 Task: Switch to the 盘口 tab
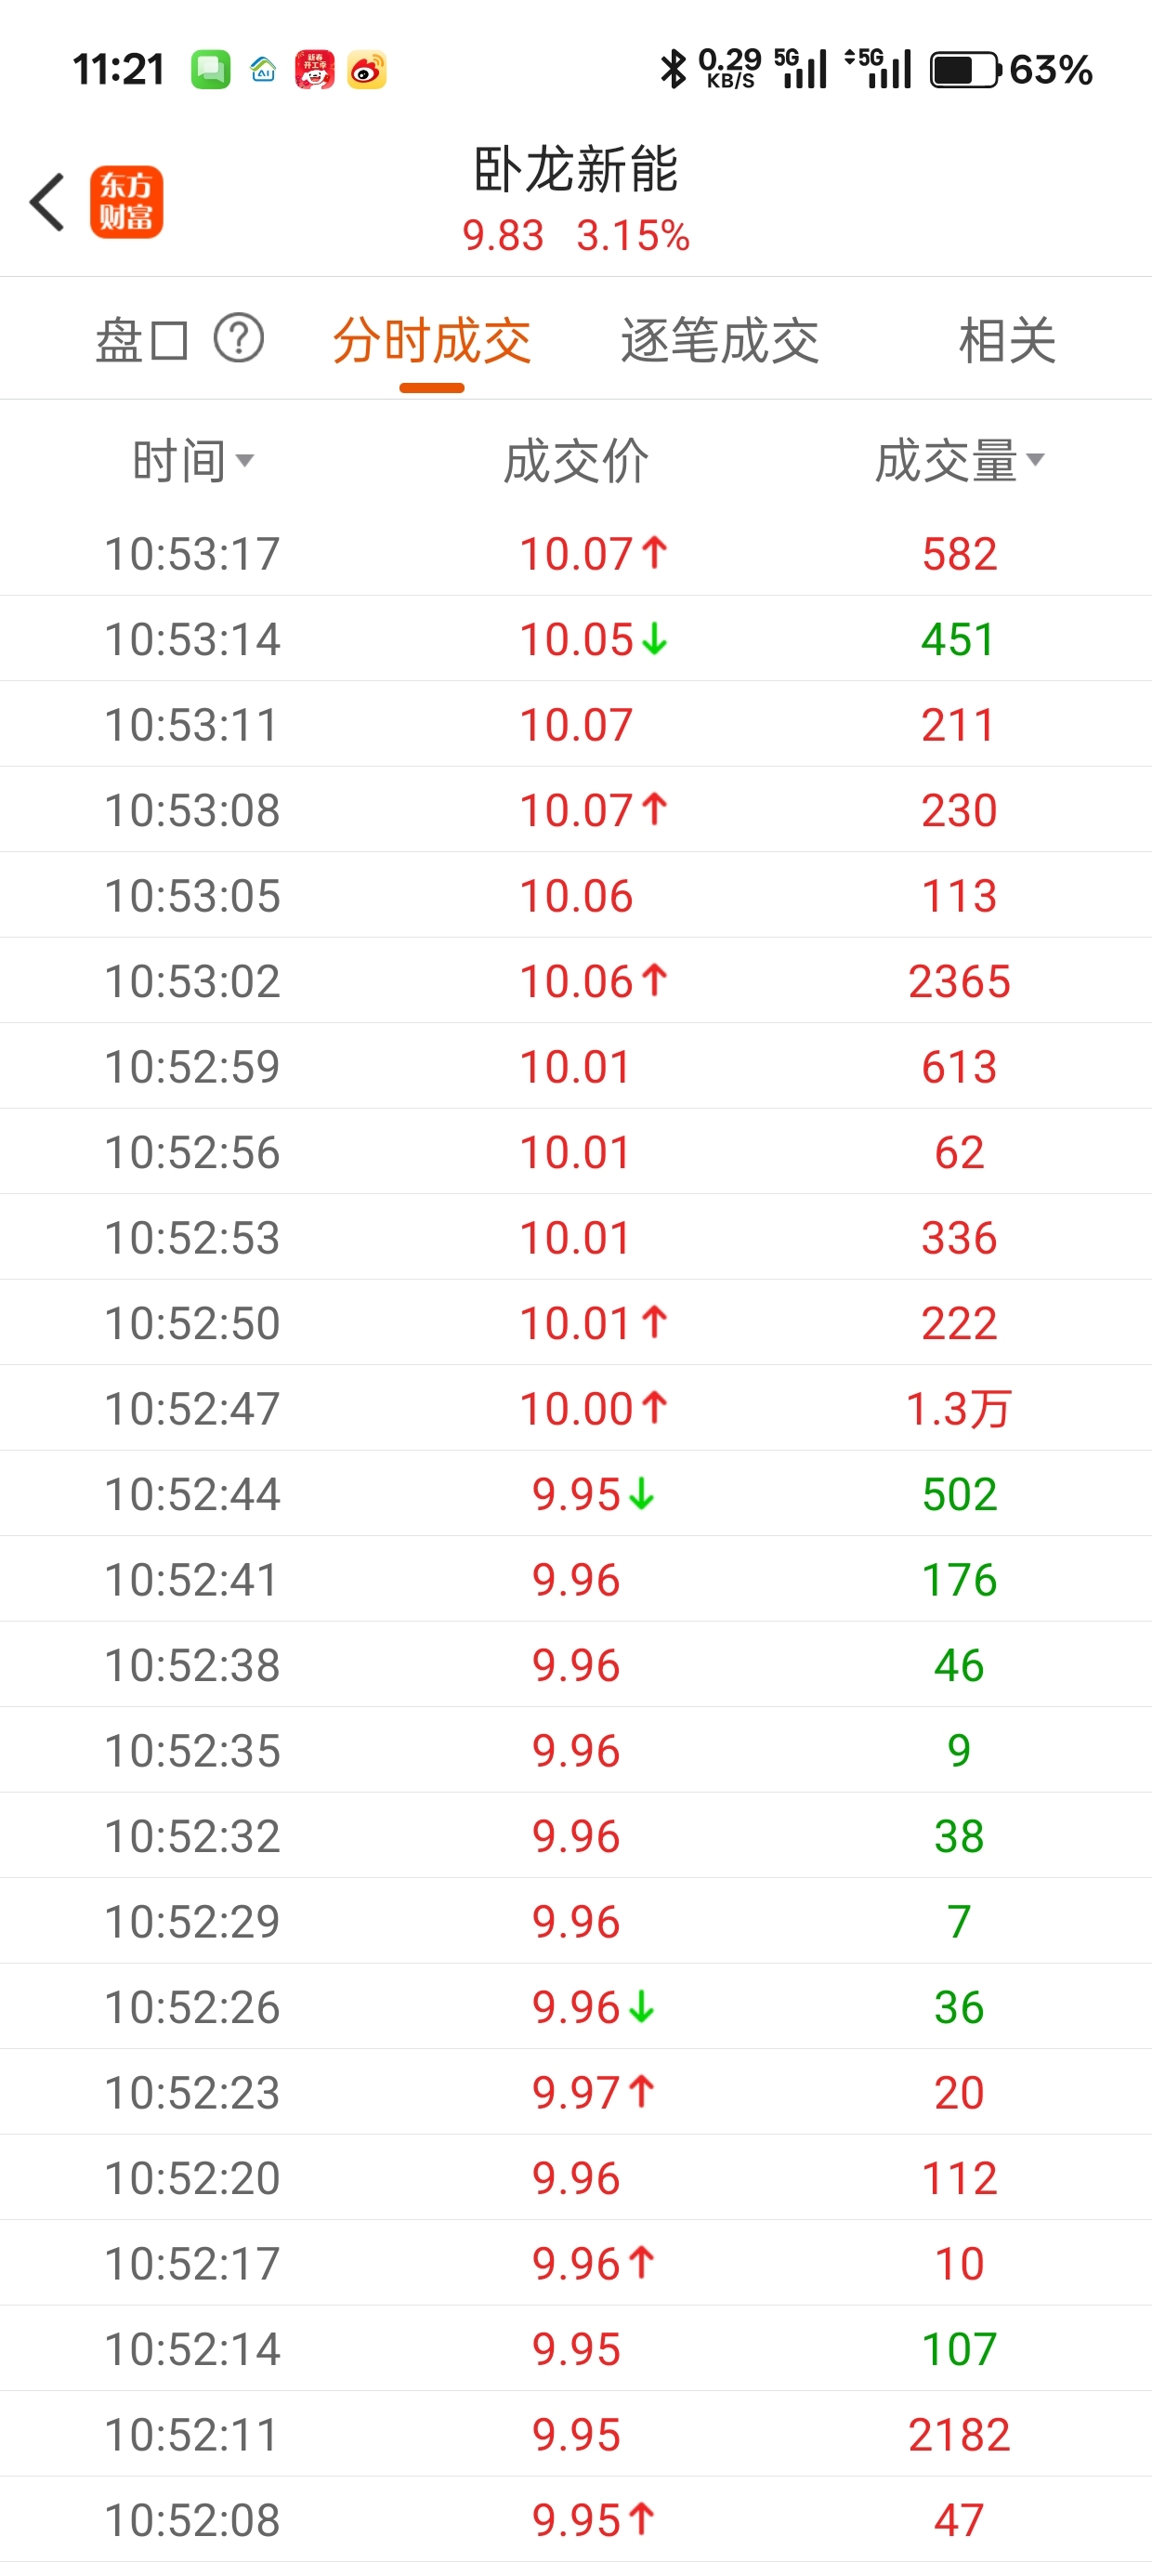click(x=141, y=340)
